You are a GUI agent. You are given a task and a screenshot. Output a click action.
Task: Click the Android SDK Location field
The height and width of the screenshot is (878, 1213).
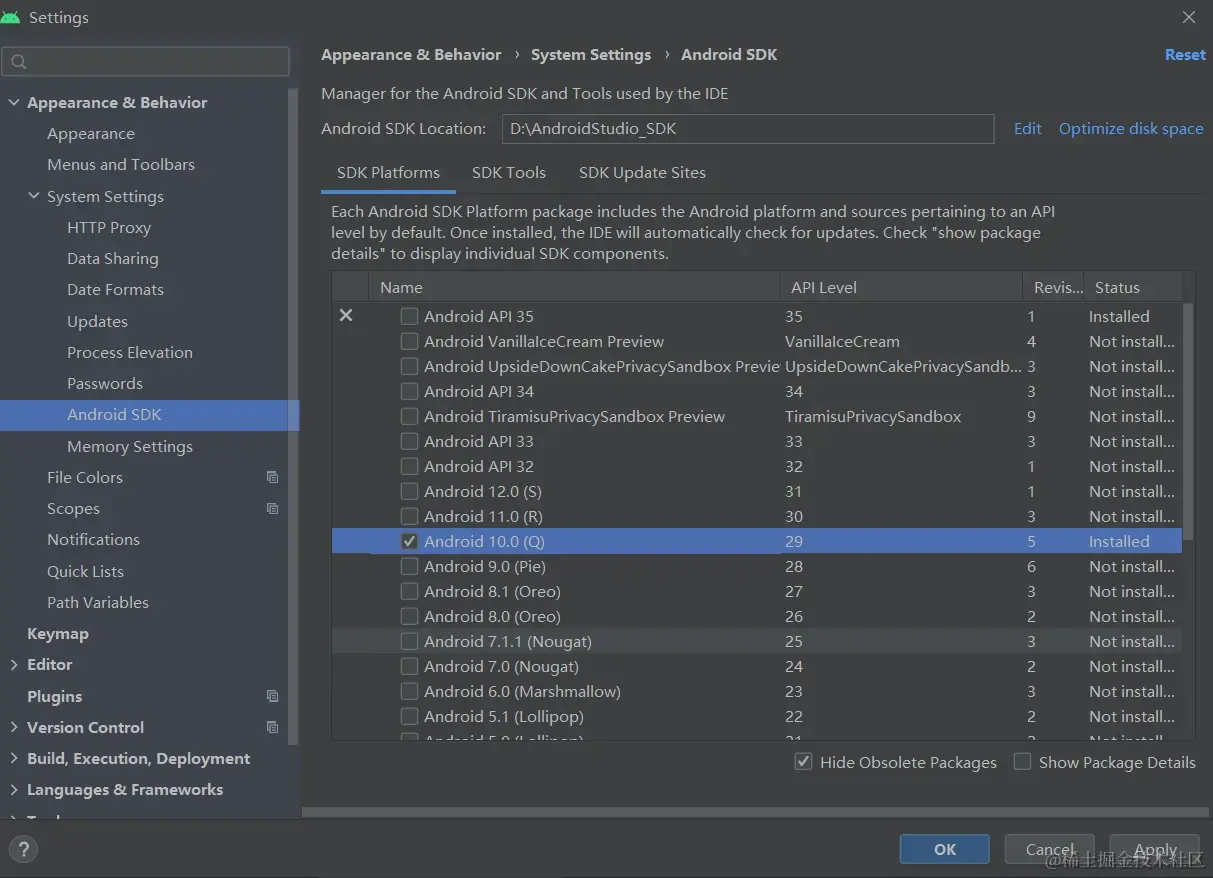[747, 129]
